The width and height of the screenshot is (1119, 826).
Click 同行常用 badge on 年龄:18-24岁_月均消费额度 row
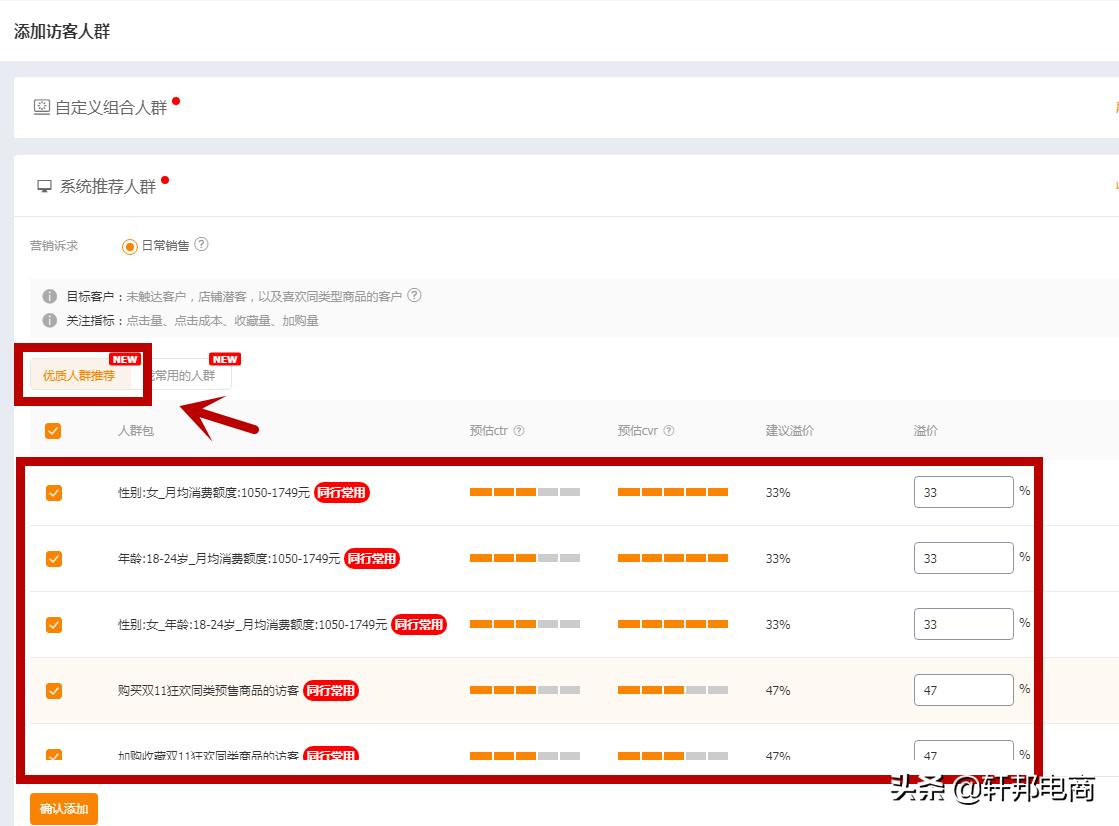372,558
